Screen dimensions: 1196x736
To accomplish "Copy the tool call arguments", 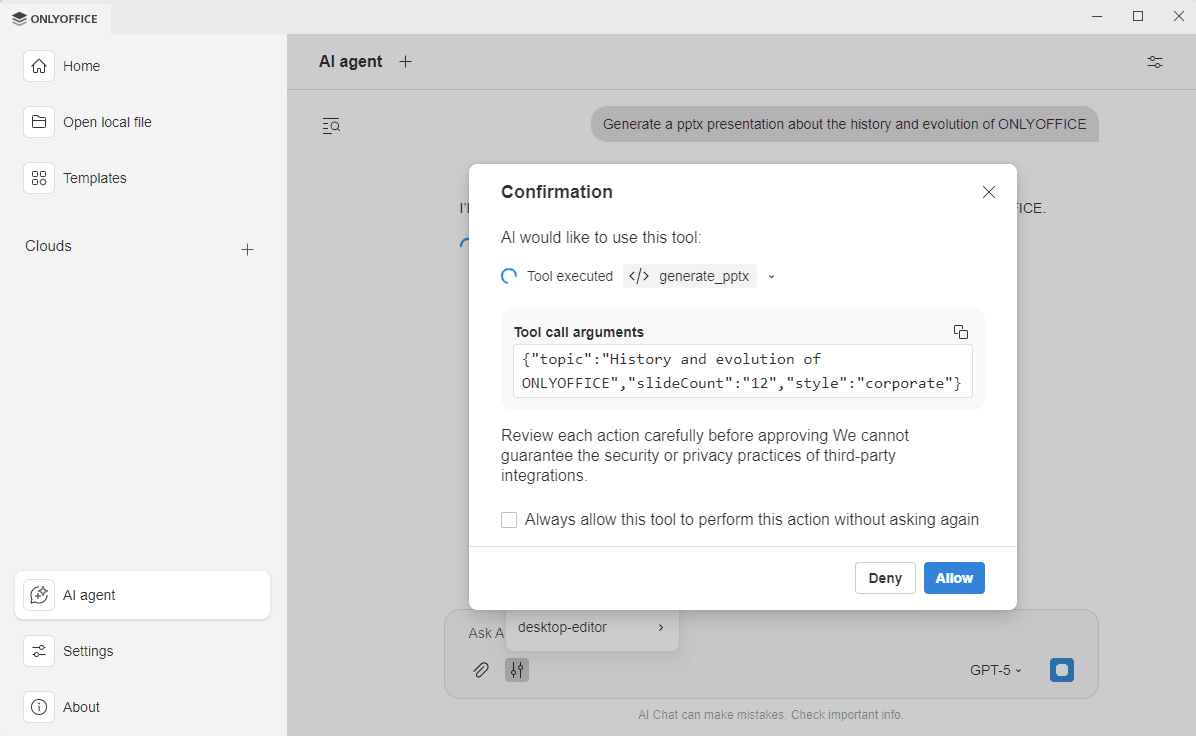I will pos(961,331).
